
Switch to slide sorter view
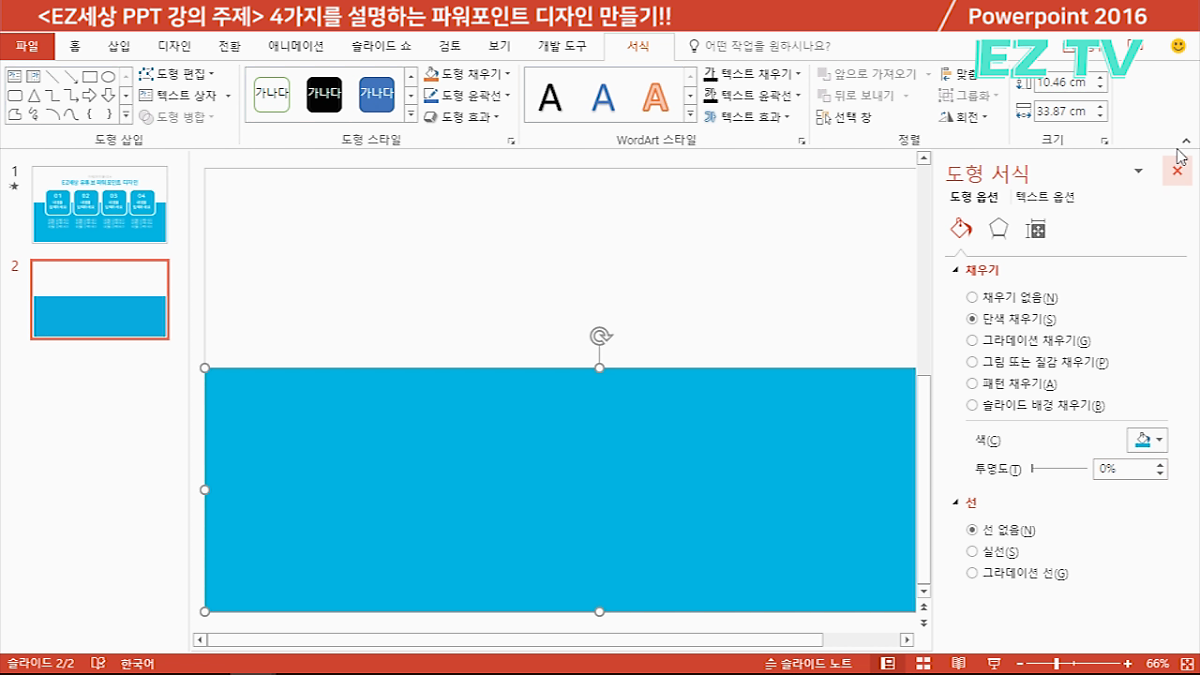pos(923,664)
